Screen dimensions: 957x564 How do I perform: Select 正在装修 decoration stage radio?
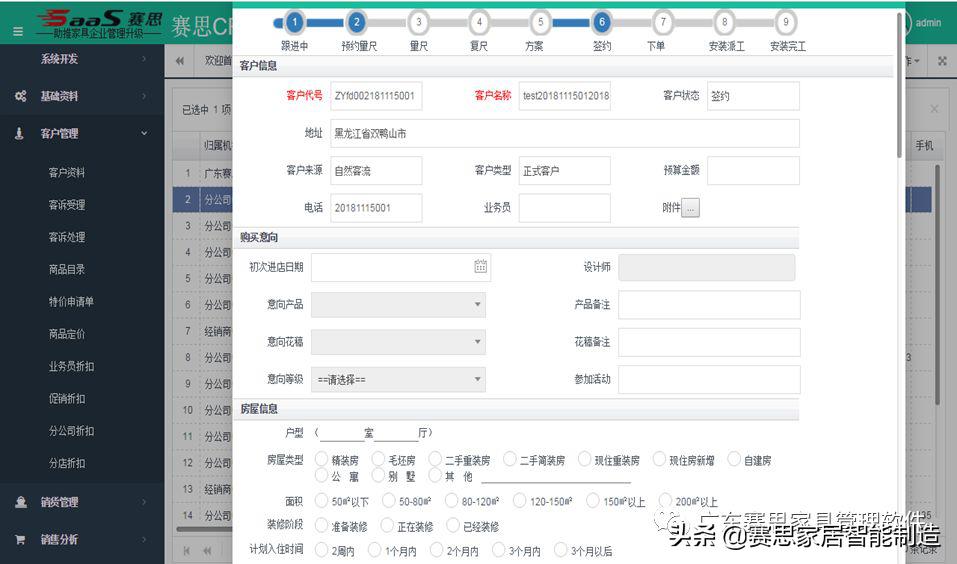tap(387, 525)
